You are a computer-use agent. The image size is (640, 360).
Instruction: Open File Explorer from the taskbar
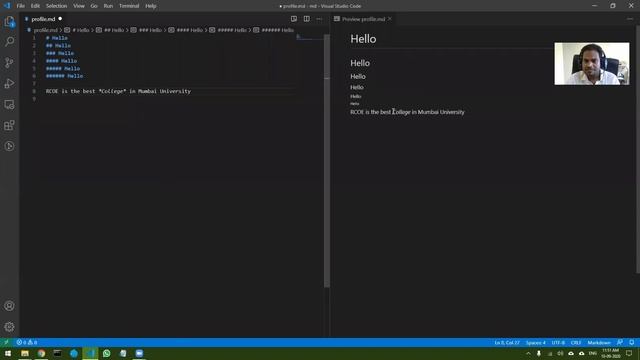click(25, 353)
